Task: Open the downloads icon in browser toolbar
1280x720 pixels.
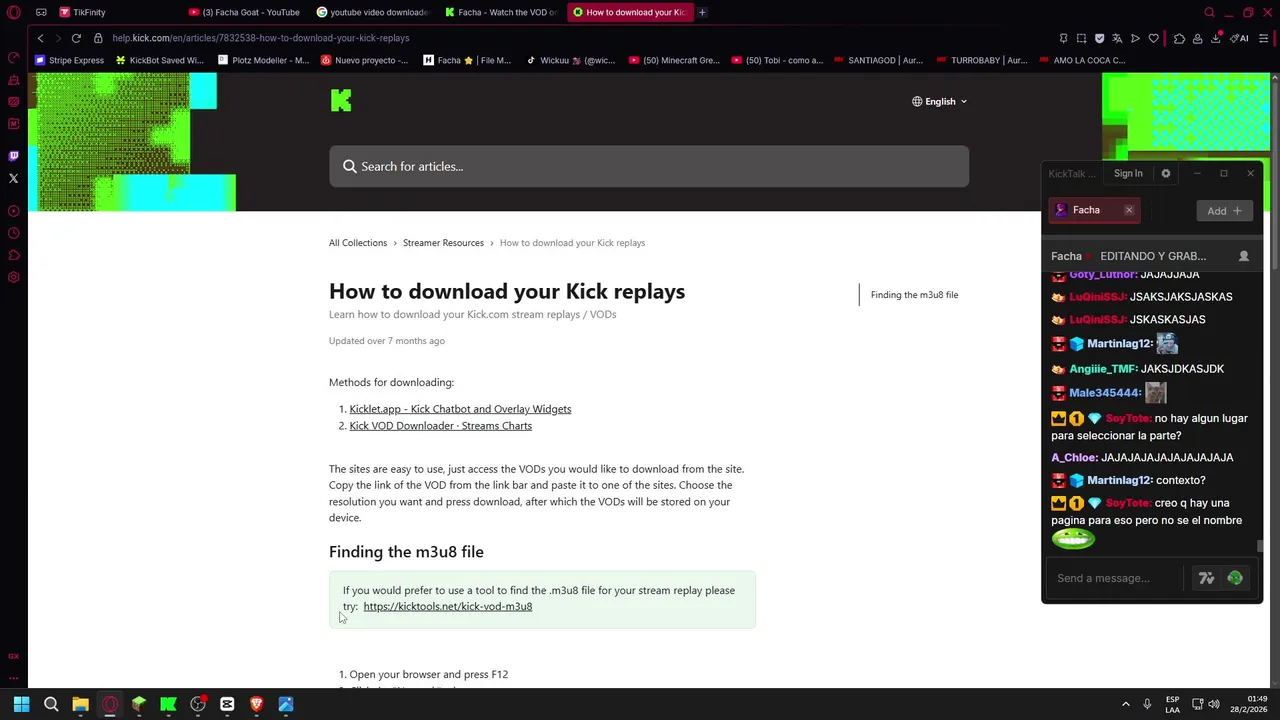Action: pos(1215,38)
